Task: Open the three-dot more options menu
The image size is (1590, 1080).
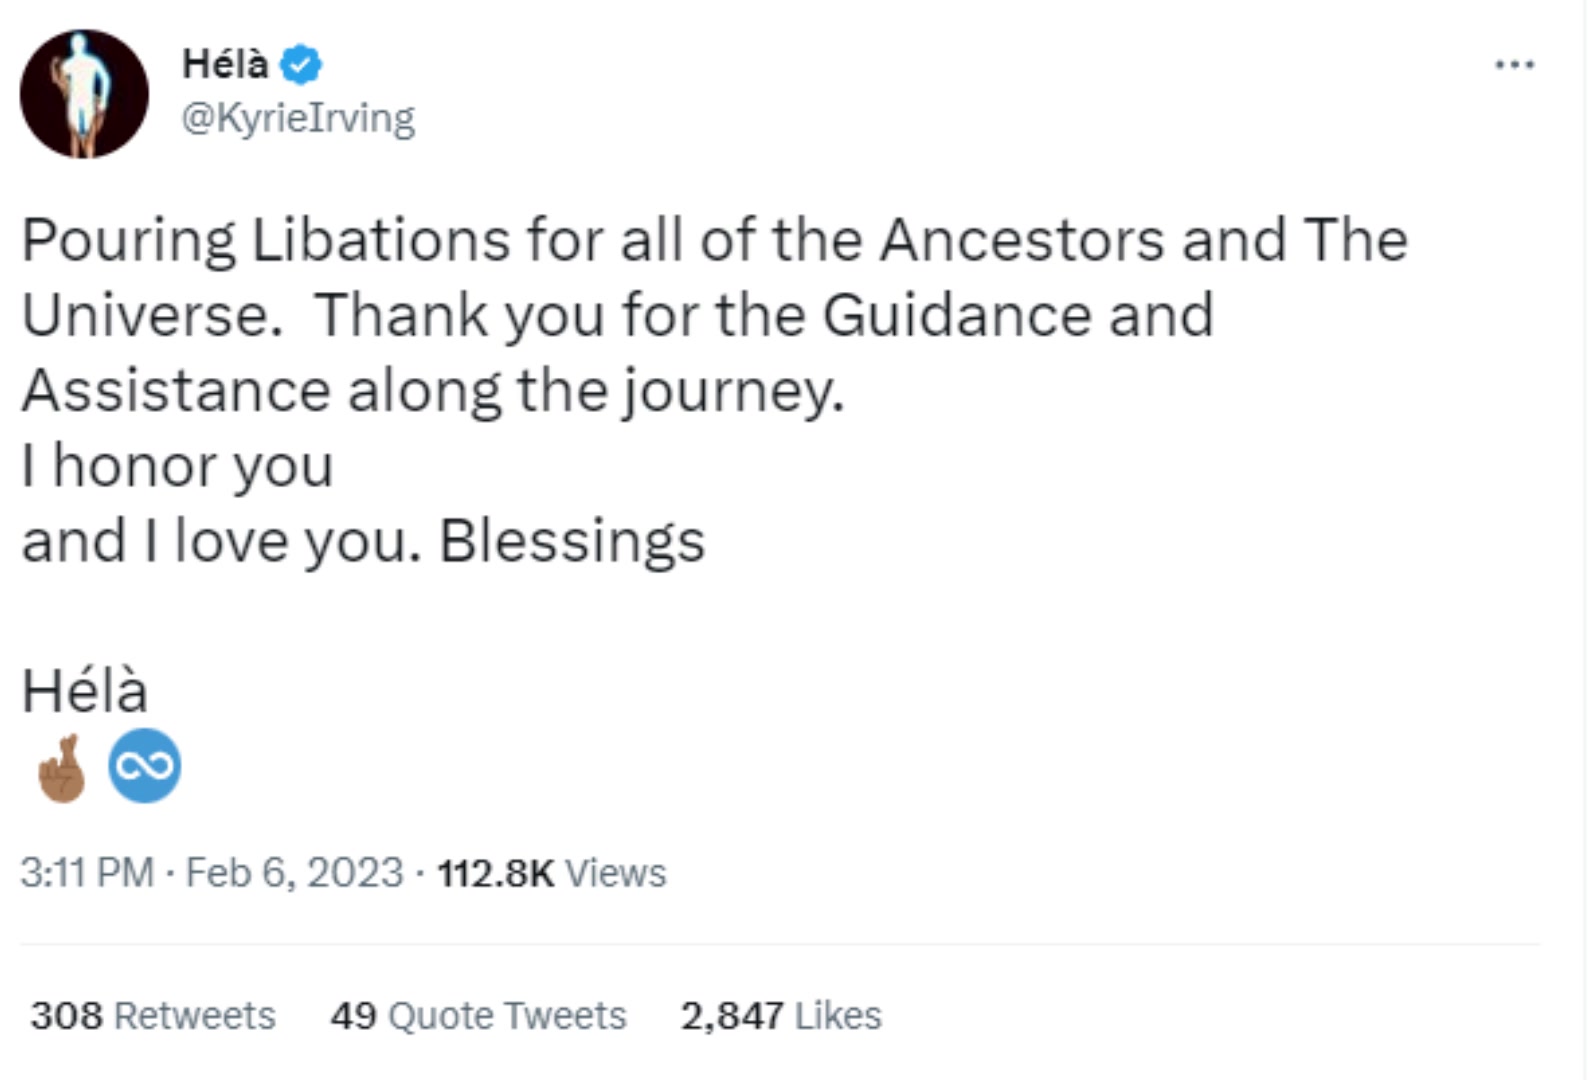Action: [x=1514, y=65]
